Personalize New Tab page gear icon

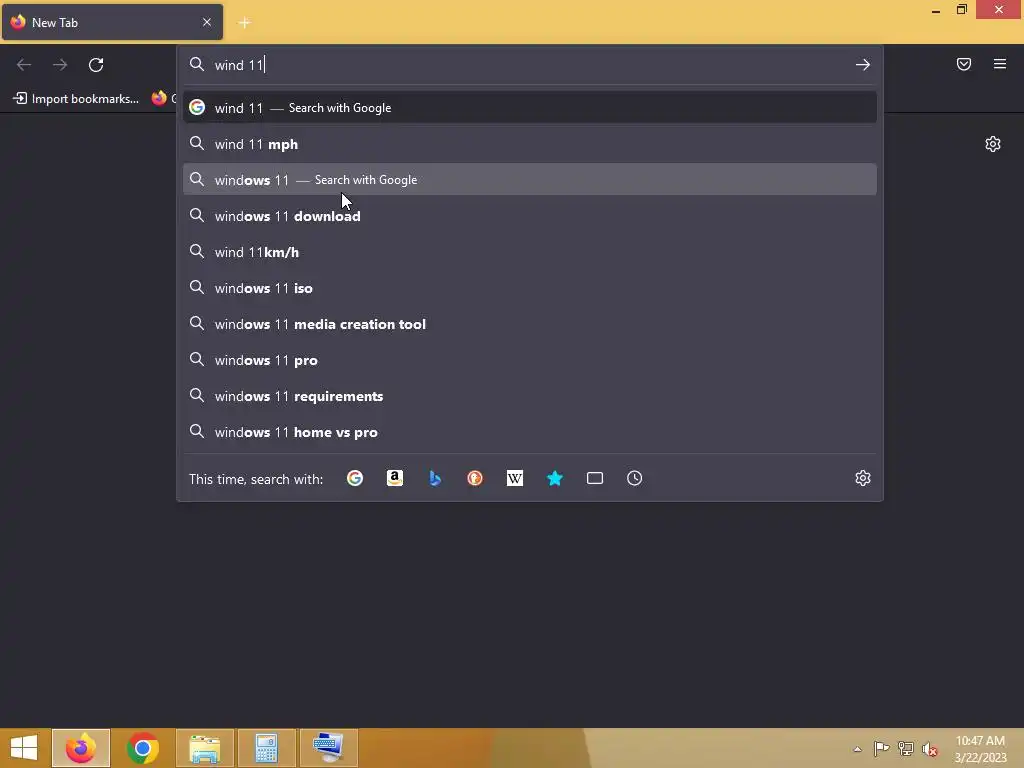(x=993, y=144)
